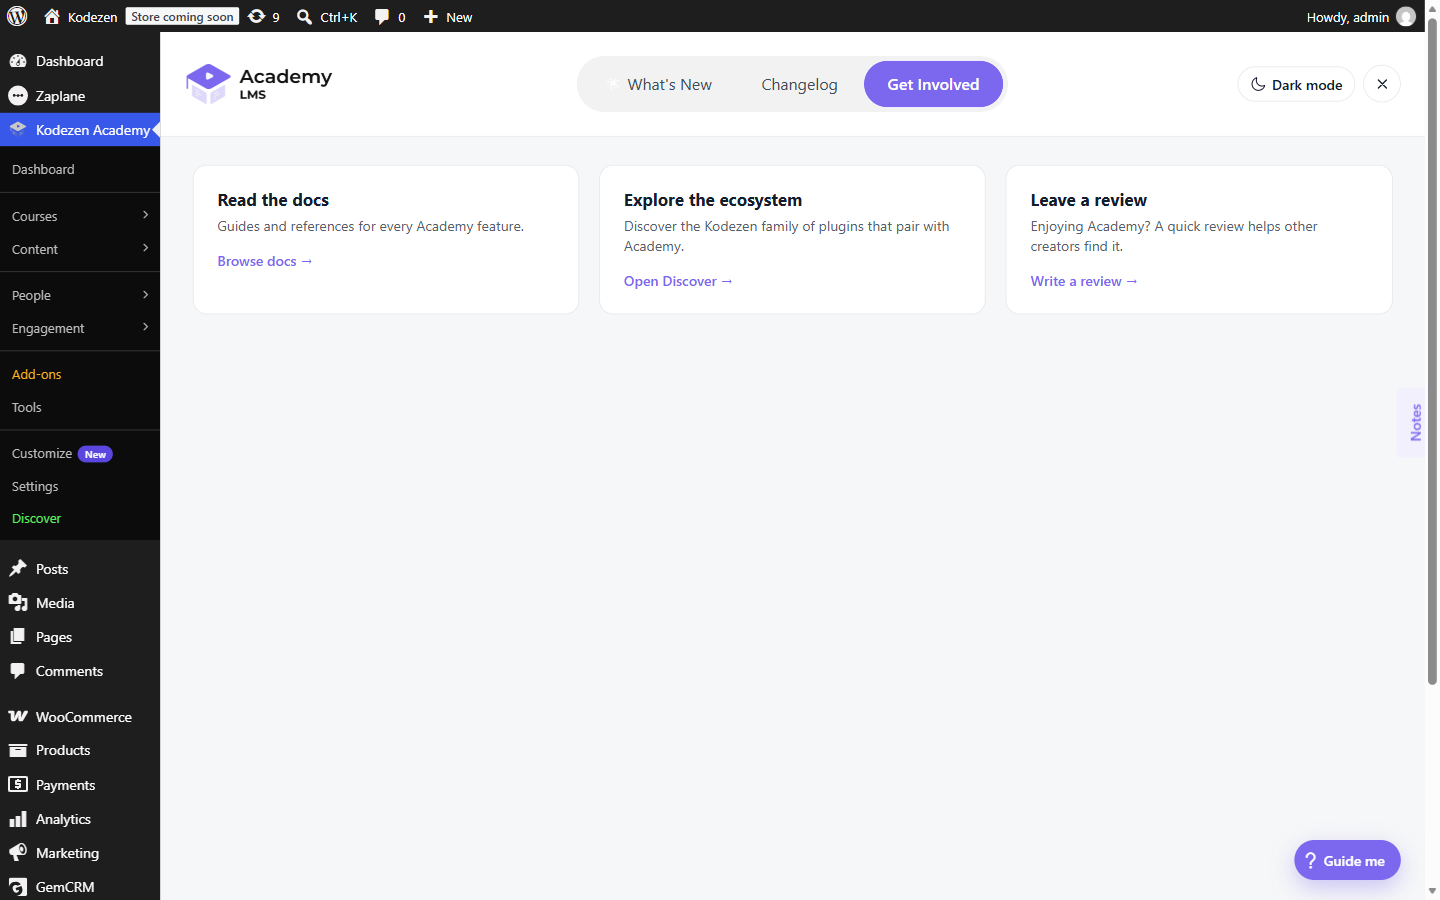Click the Academy LMS logo
The image size is (1440, 900).
(259, 84)
